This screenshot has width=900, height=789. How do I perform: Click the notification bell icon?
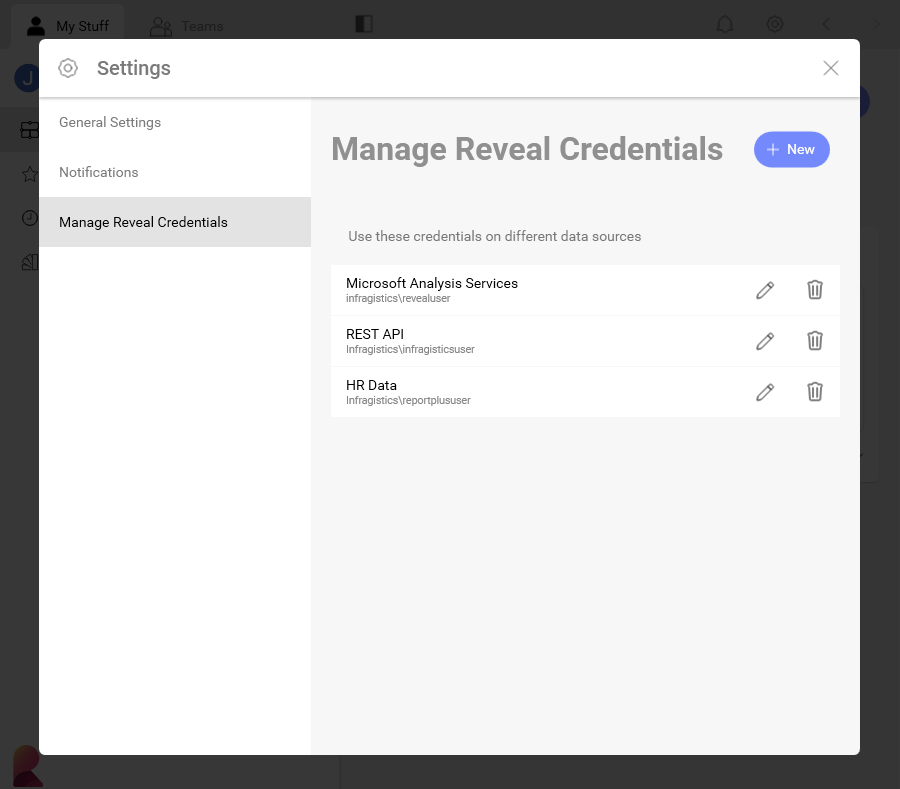click(x=725, y=24)
